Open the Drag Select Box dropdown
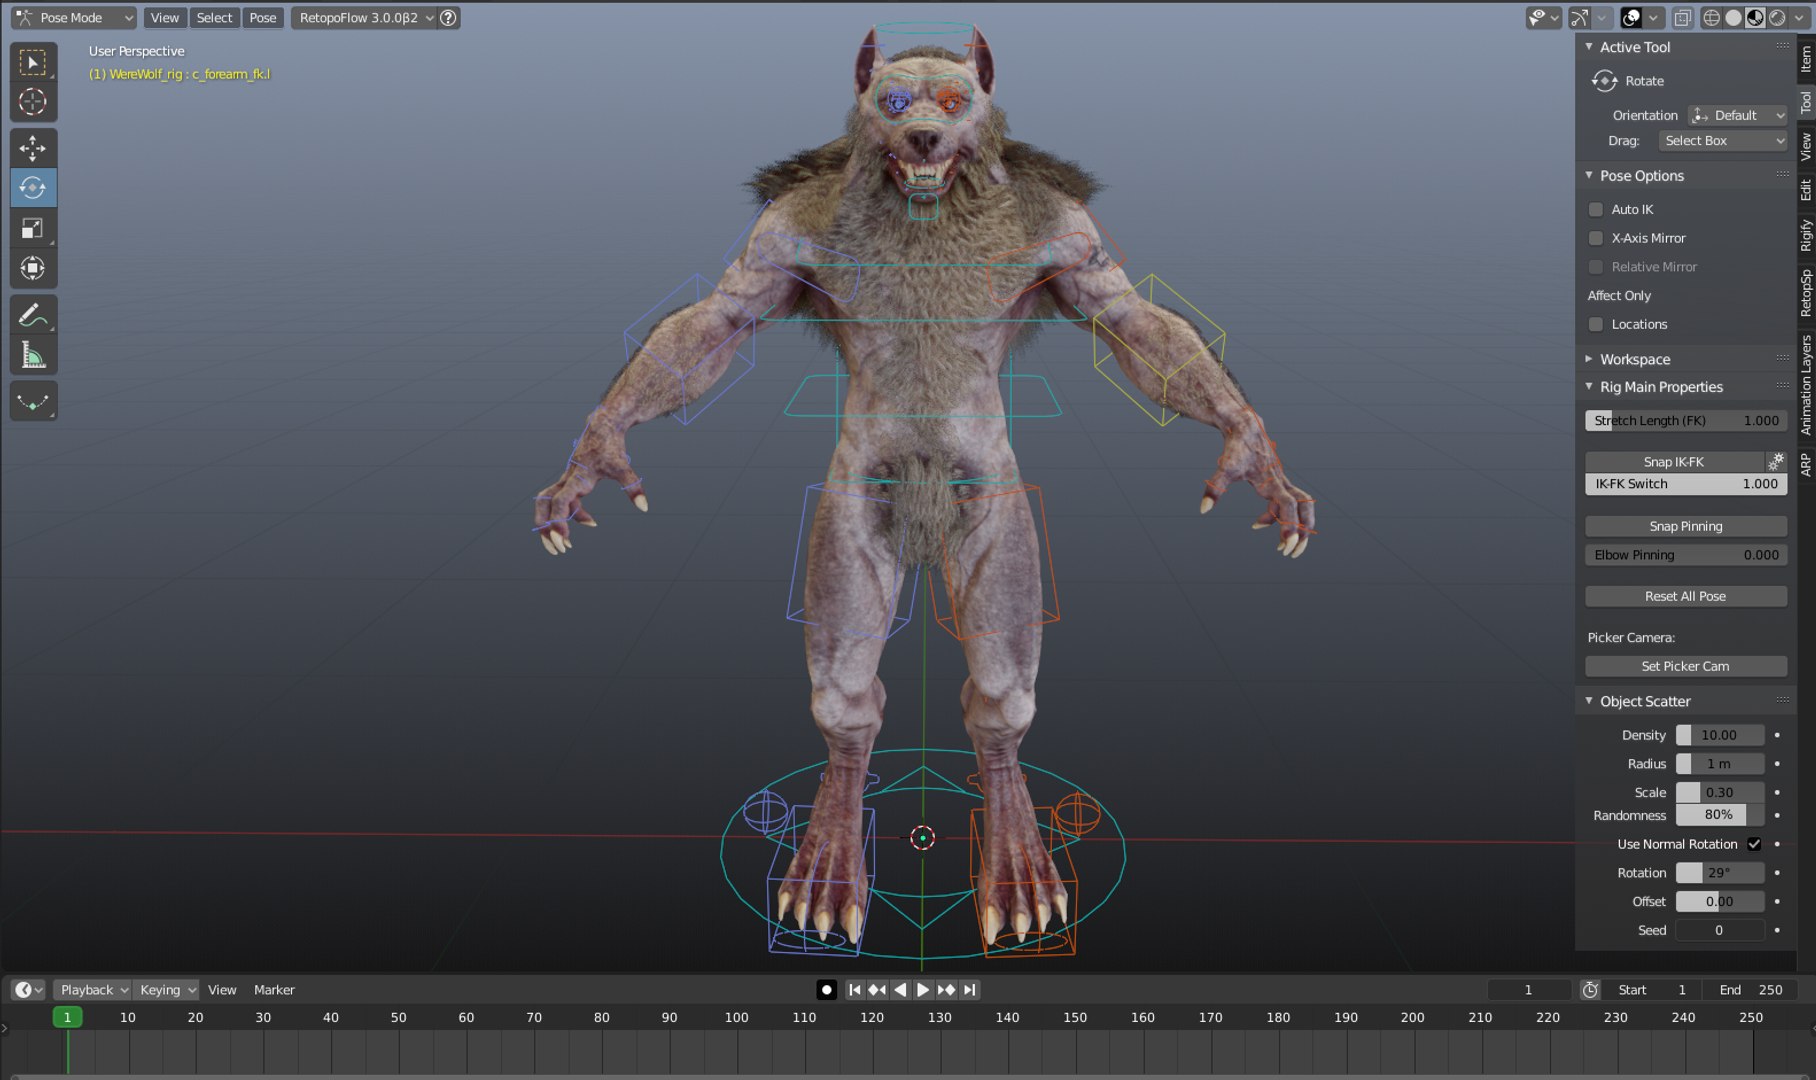Image resolution: width=1816 pixels, height=1080 pixels. [x=1722, y=141]
